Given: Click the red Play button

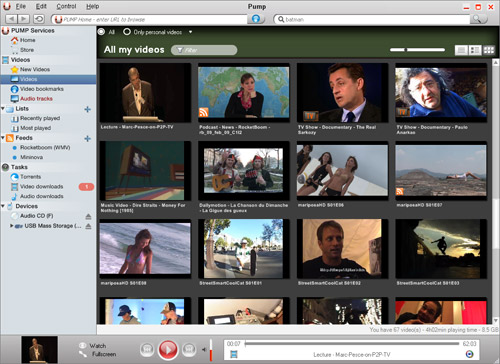Looking at the screenshot, I should (168, 350).
